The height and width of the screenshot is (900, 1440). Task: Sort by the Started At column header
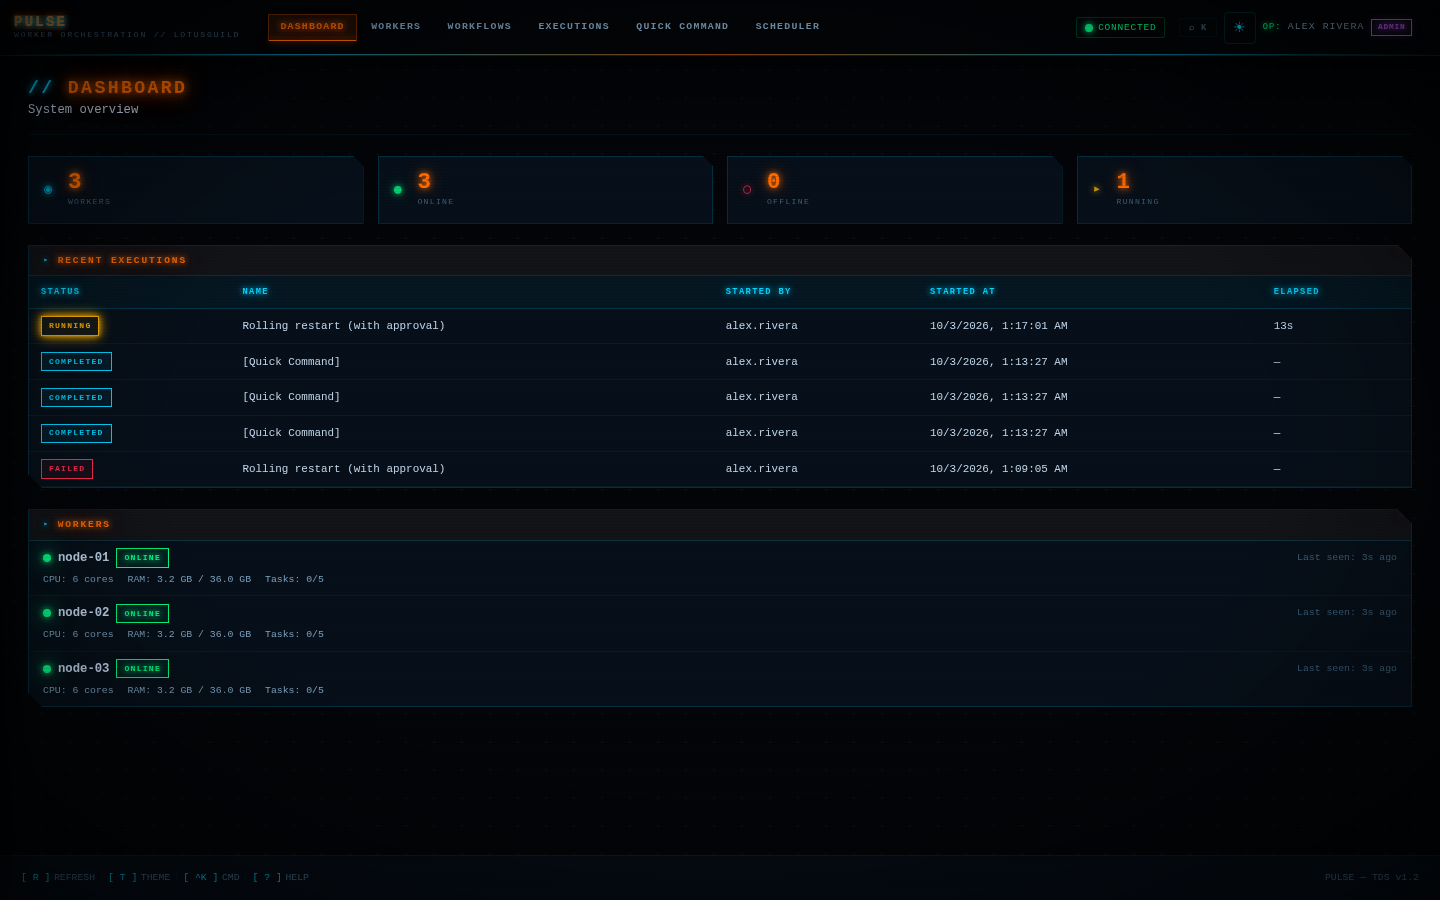[962, 292]
